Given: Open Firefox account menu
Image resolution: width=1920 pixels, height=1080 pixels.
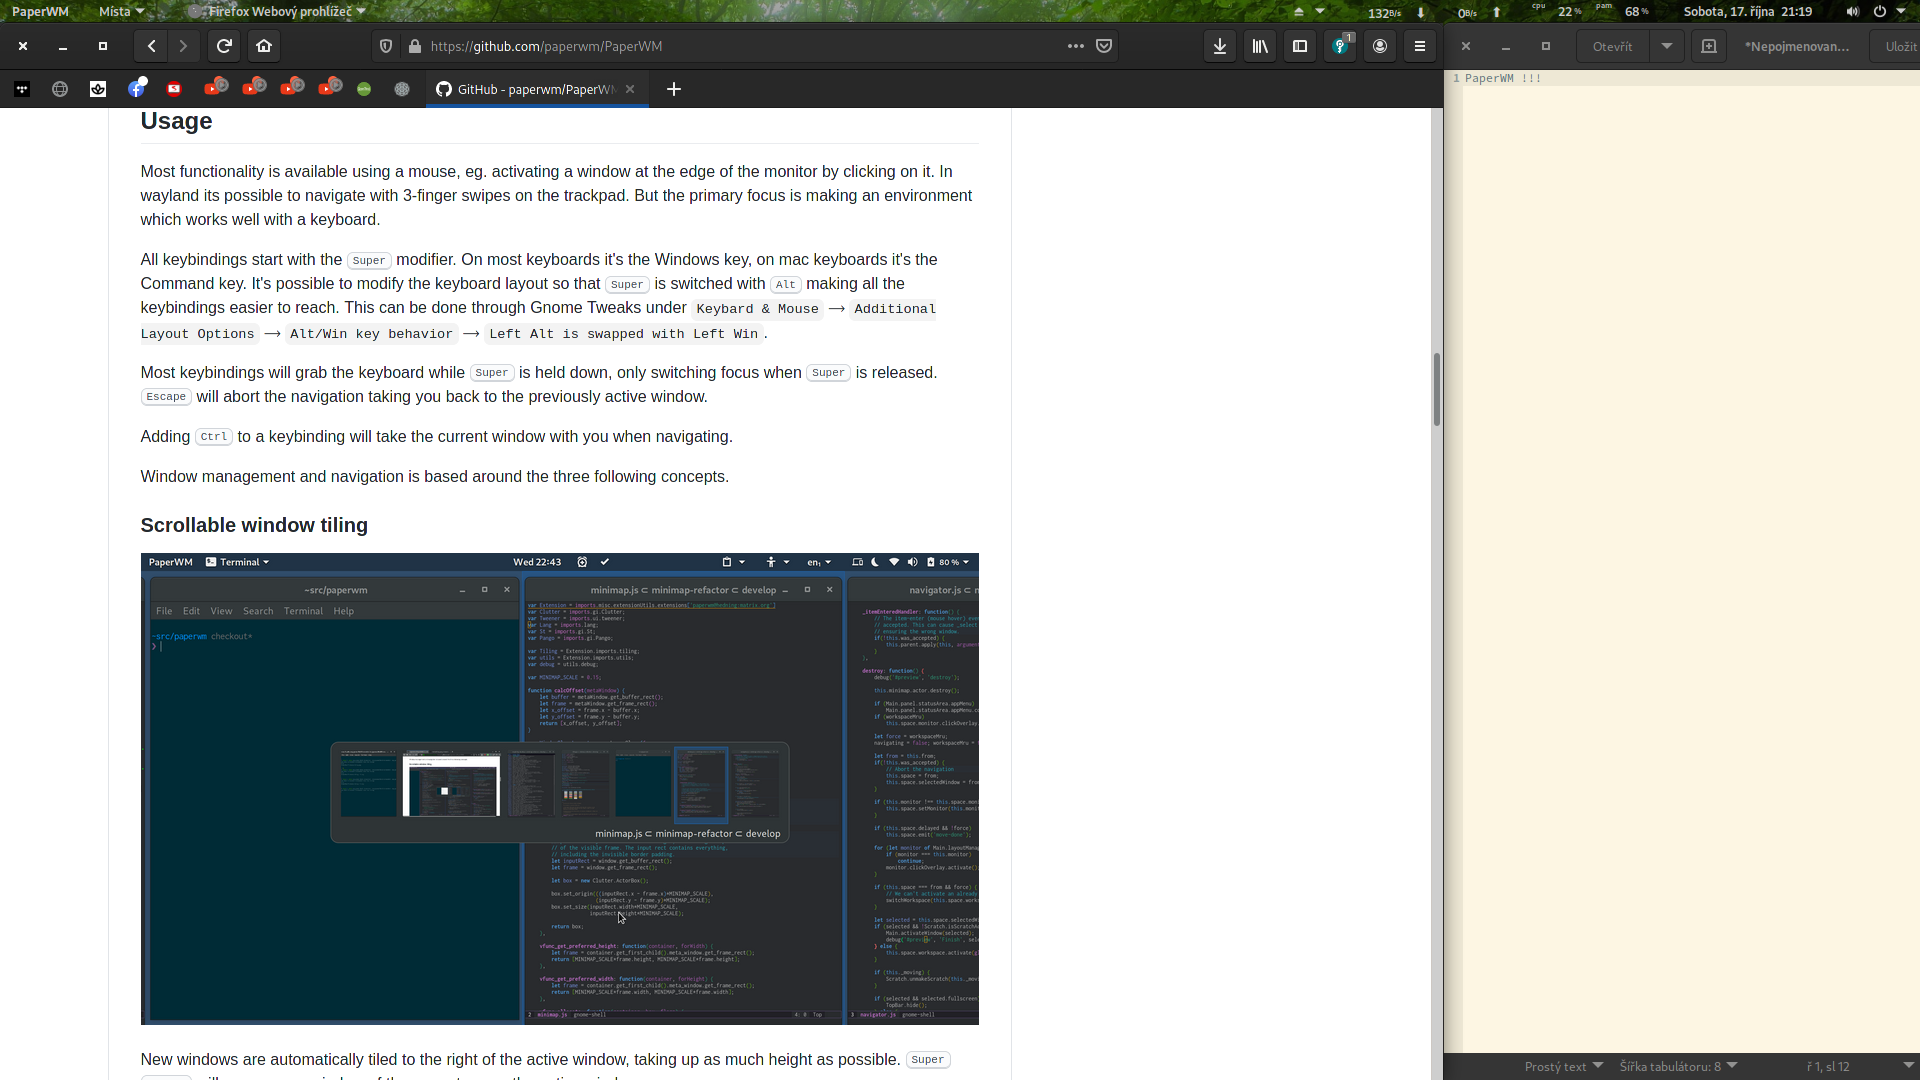Looking at the screenshot, I should point(1380,46).
